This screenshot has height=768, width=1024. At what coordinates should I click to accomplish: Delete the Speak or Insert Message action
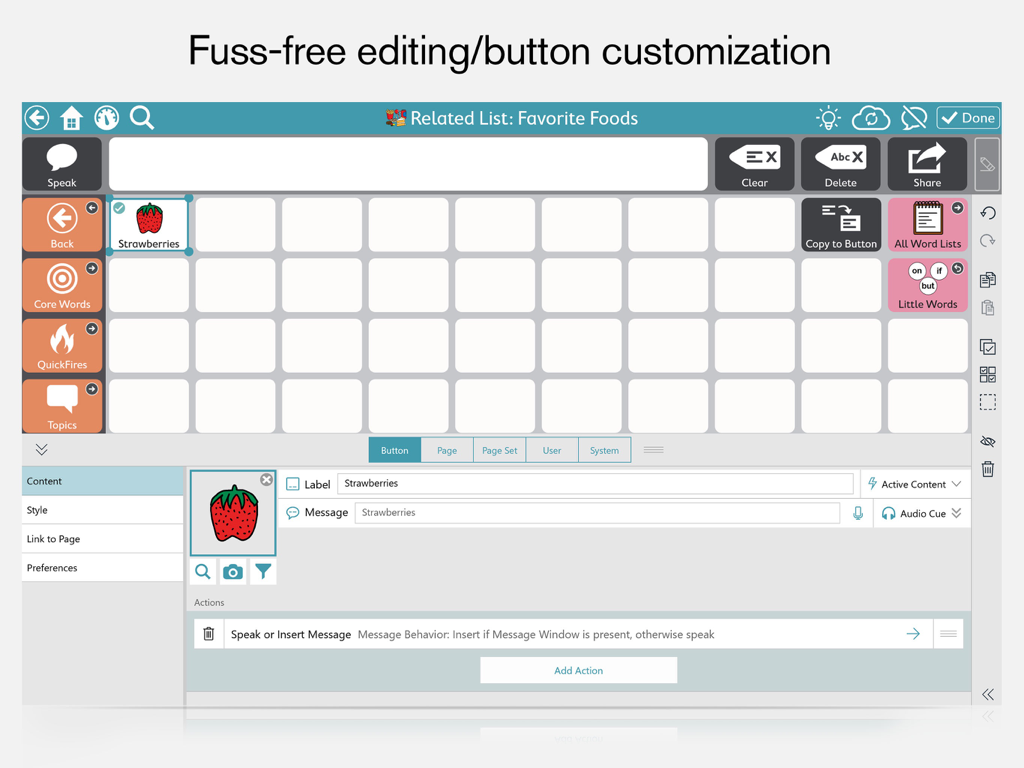pos(209,634)
